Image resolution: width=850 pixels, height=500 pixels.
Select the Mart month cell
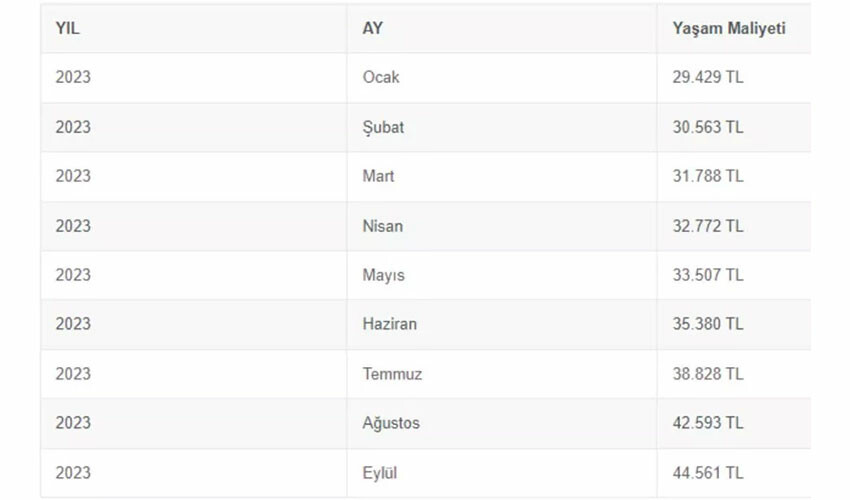click(378, 176)
